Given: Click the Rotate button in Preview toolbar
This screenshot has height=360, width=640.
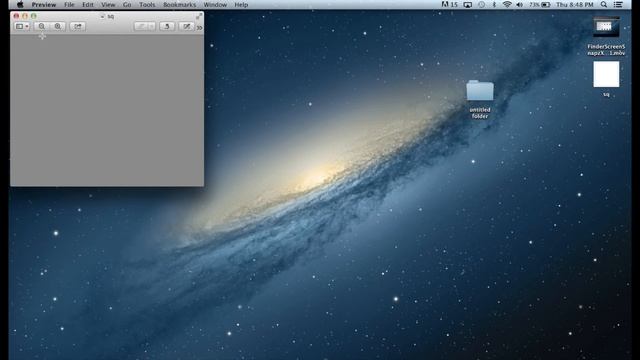Looking at the screenshot, I should click(x=167, y=27).
